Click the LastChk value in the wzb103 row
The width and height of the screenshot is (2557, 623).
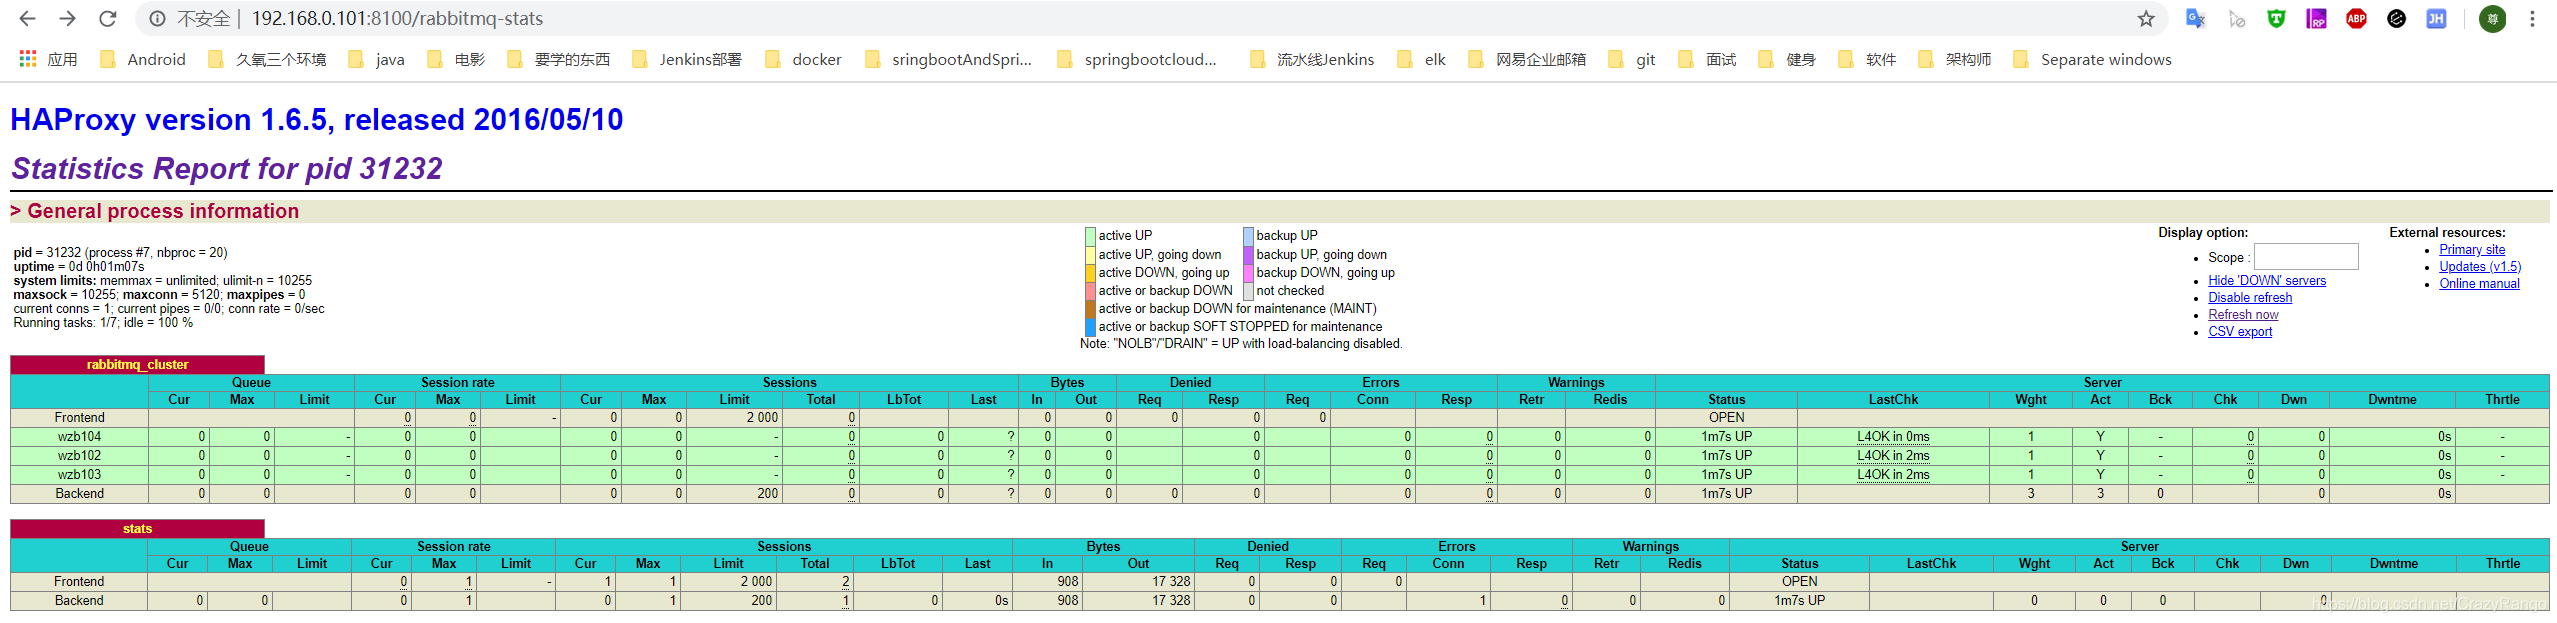[1893, 475]
